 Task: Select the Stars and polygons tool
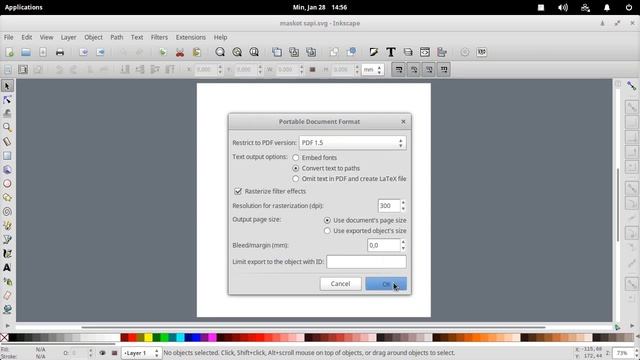[7, 198]
